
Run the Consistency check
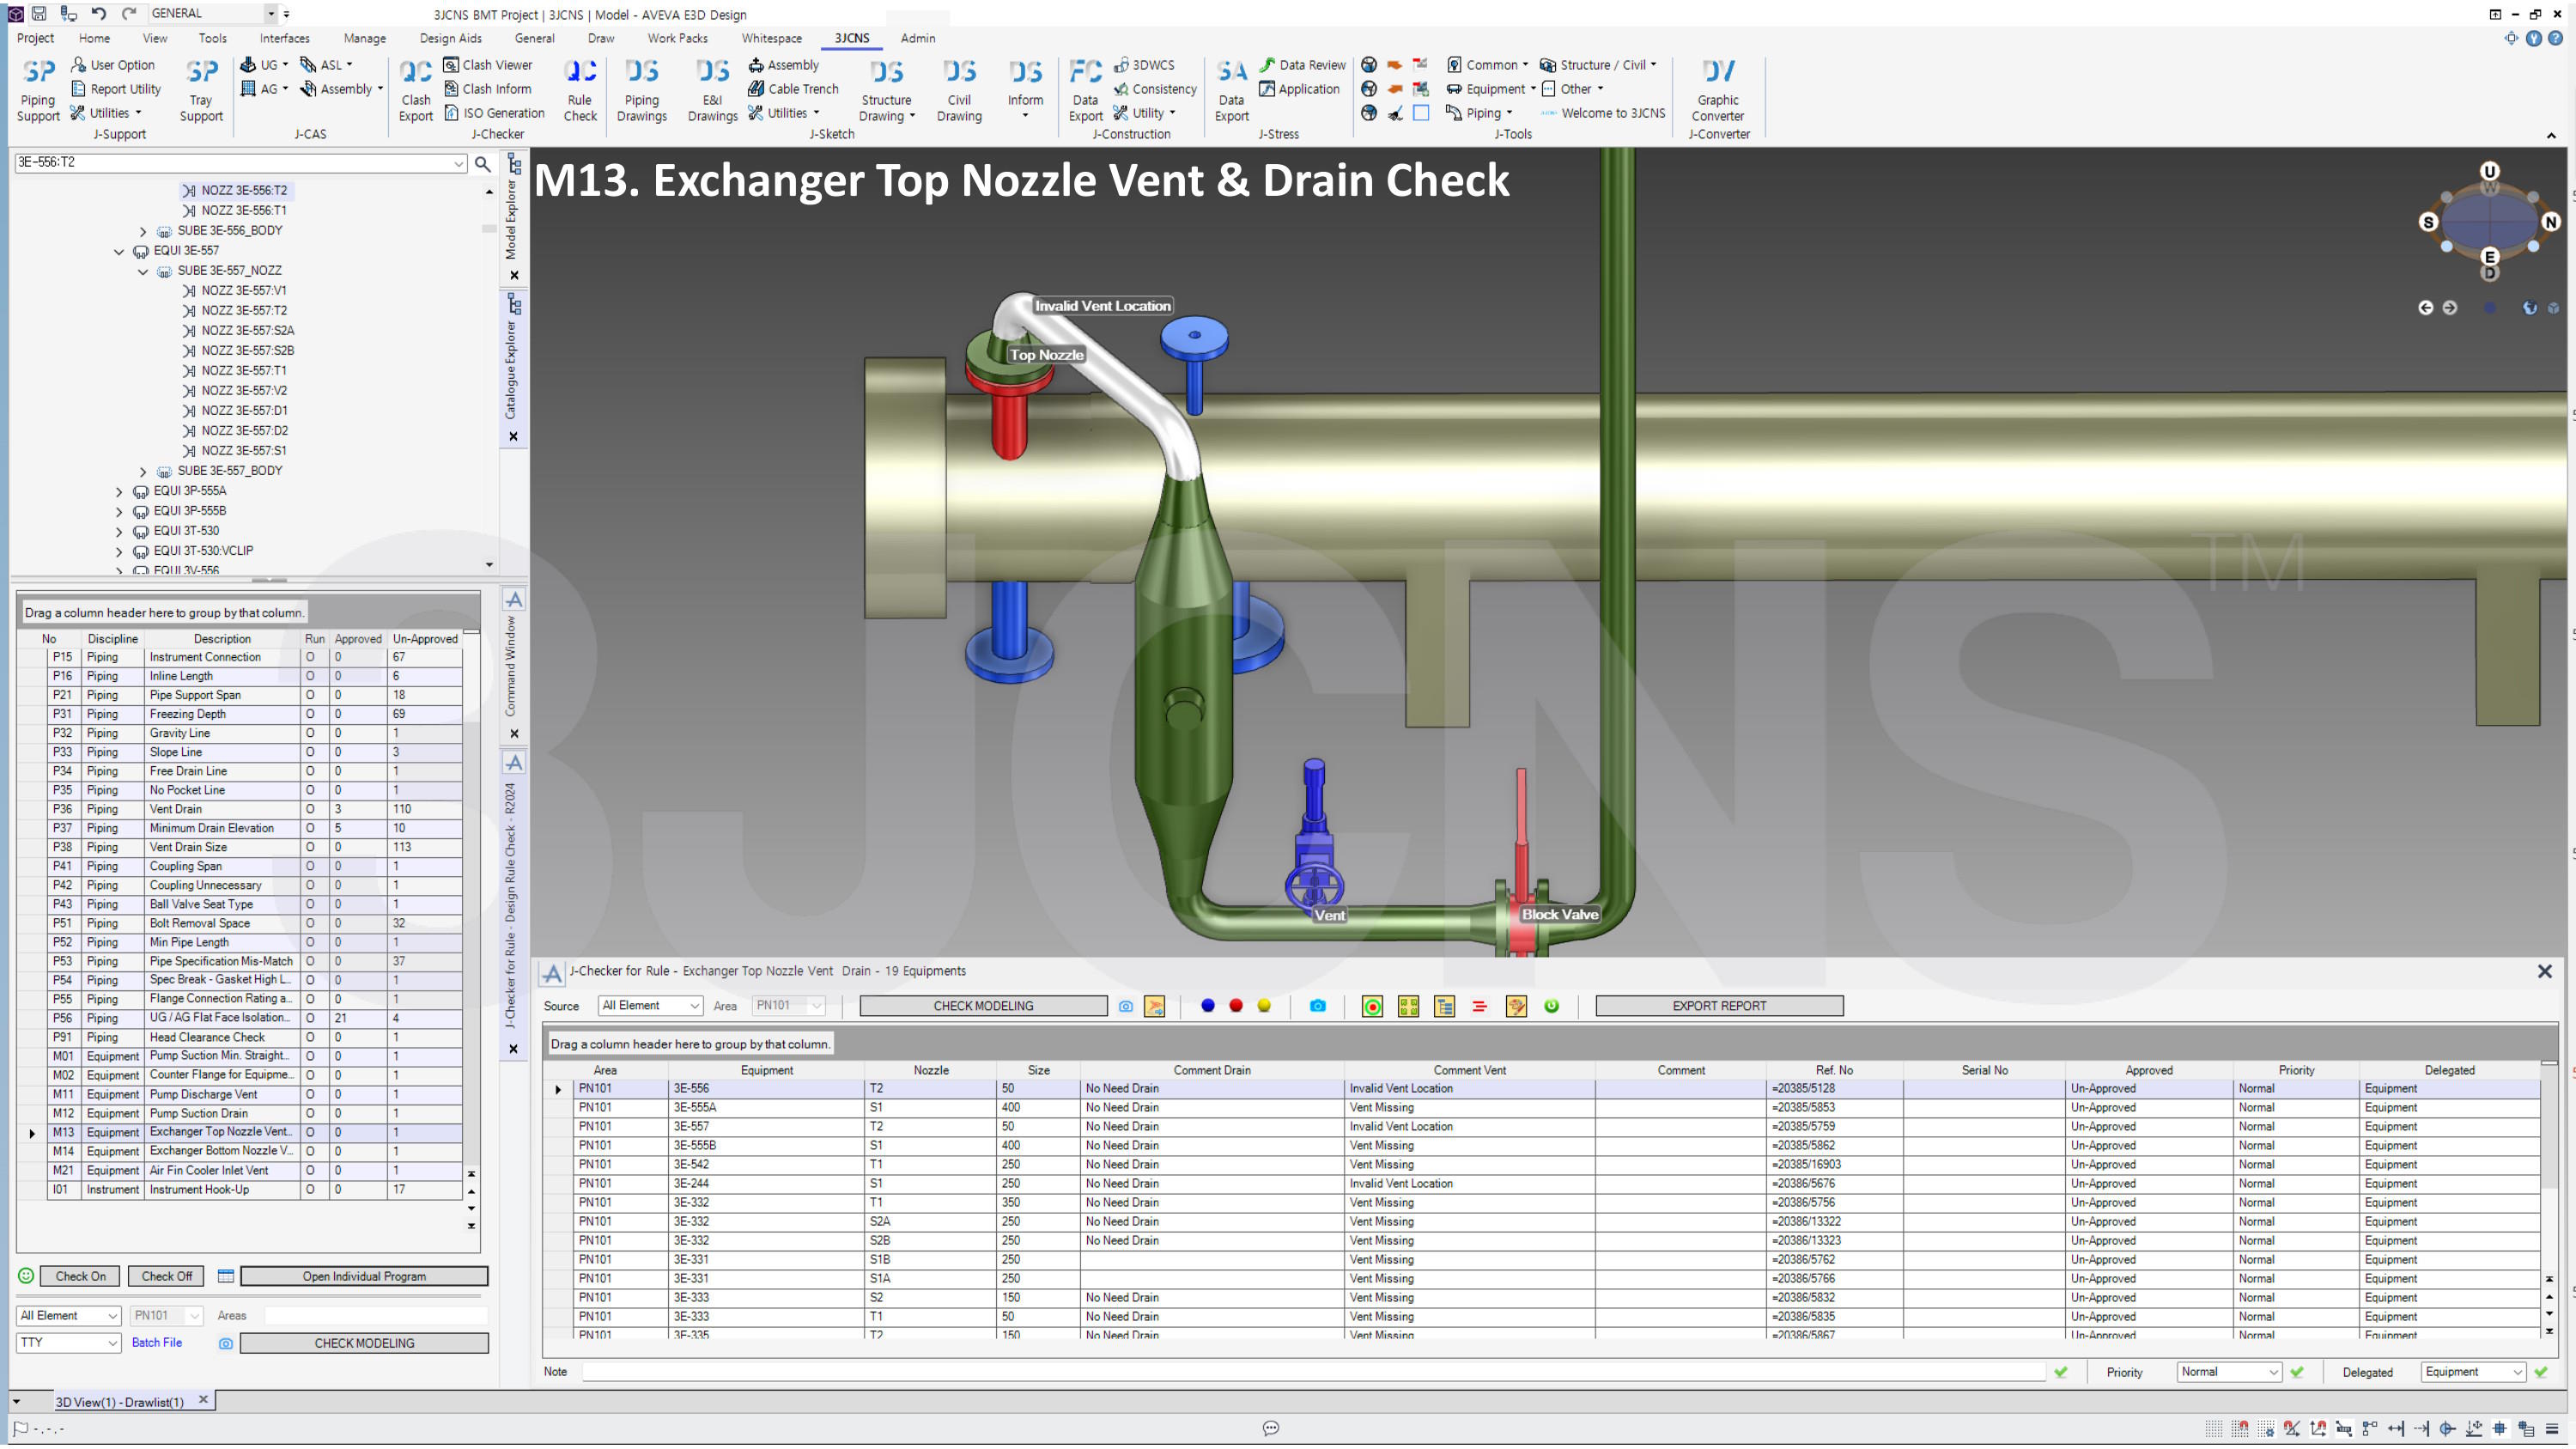point(1155,89)
